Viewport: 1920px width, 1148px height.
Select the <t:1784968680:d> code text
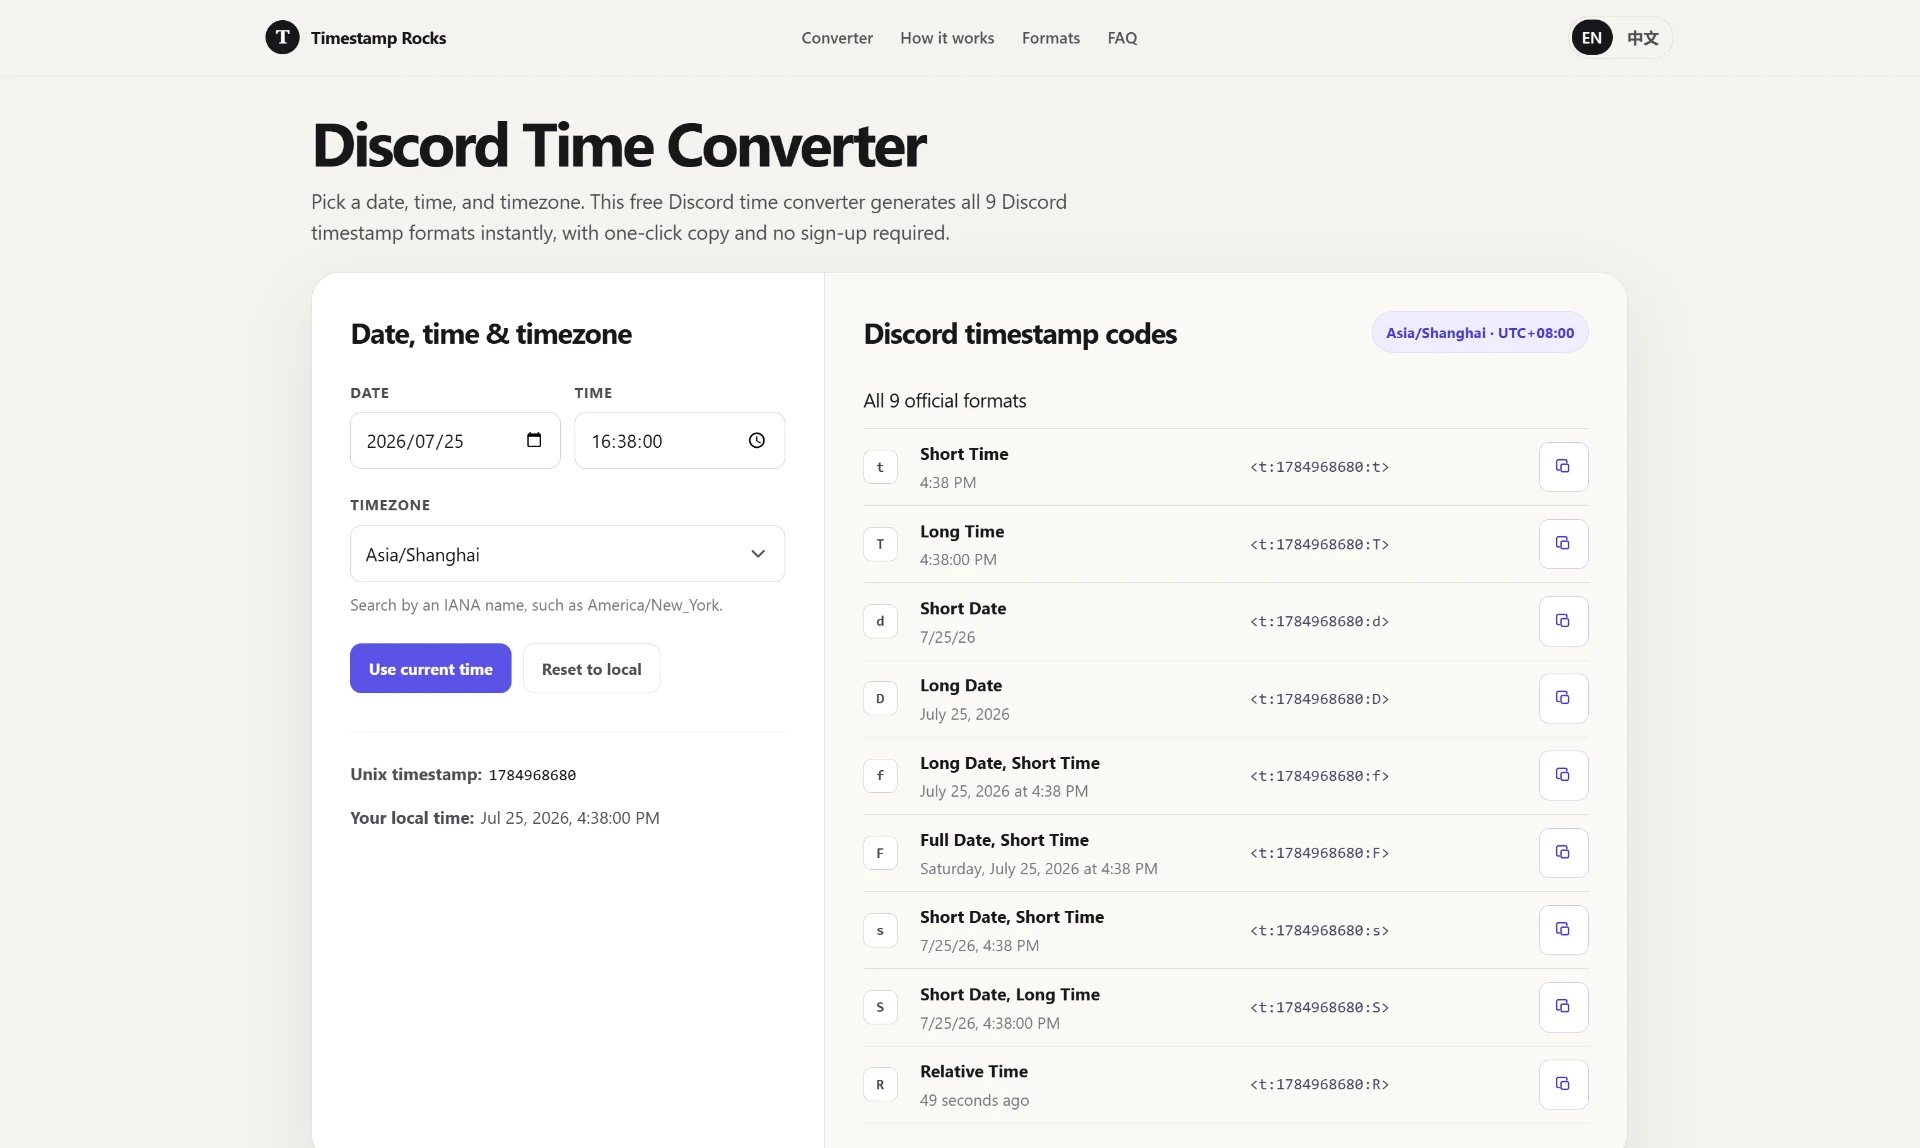(x=1319, y=621)
